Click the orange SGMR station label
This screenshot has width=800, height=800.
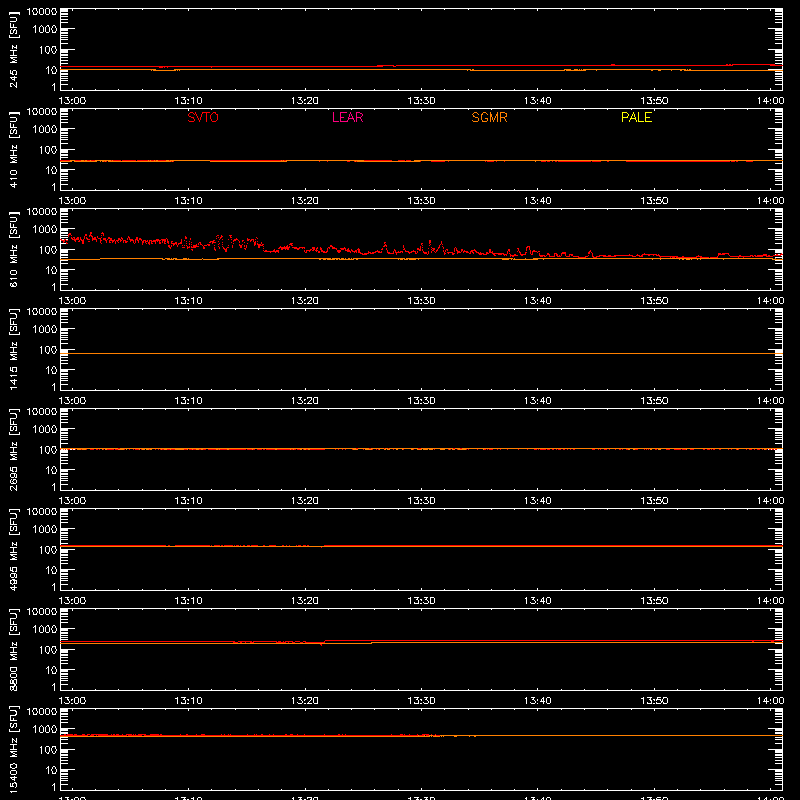click(x=489, y=117)
